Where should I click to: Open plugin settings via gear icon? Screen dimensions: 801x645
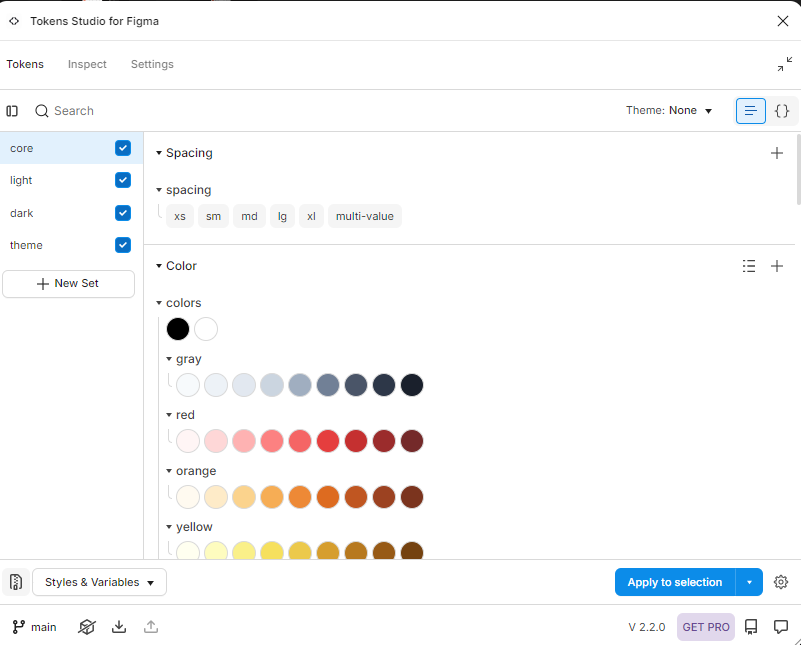pyautogui.click(x=781, y=582)
